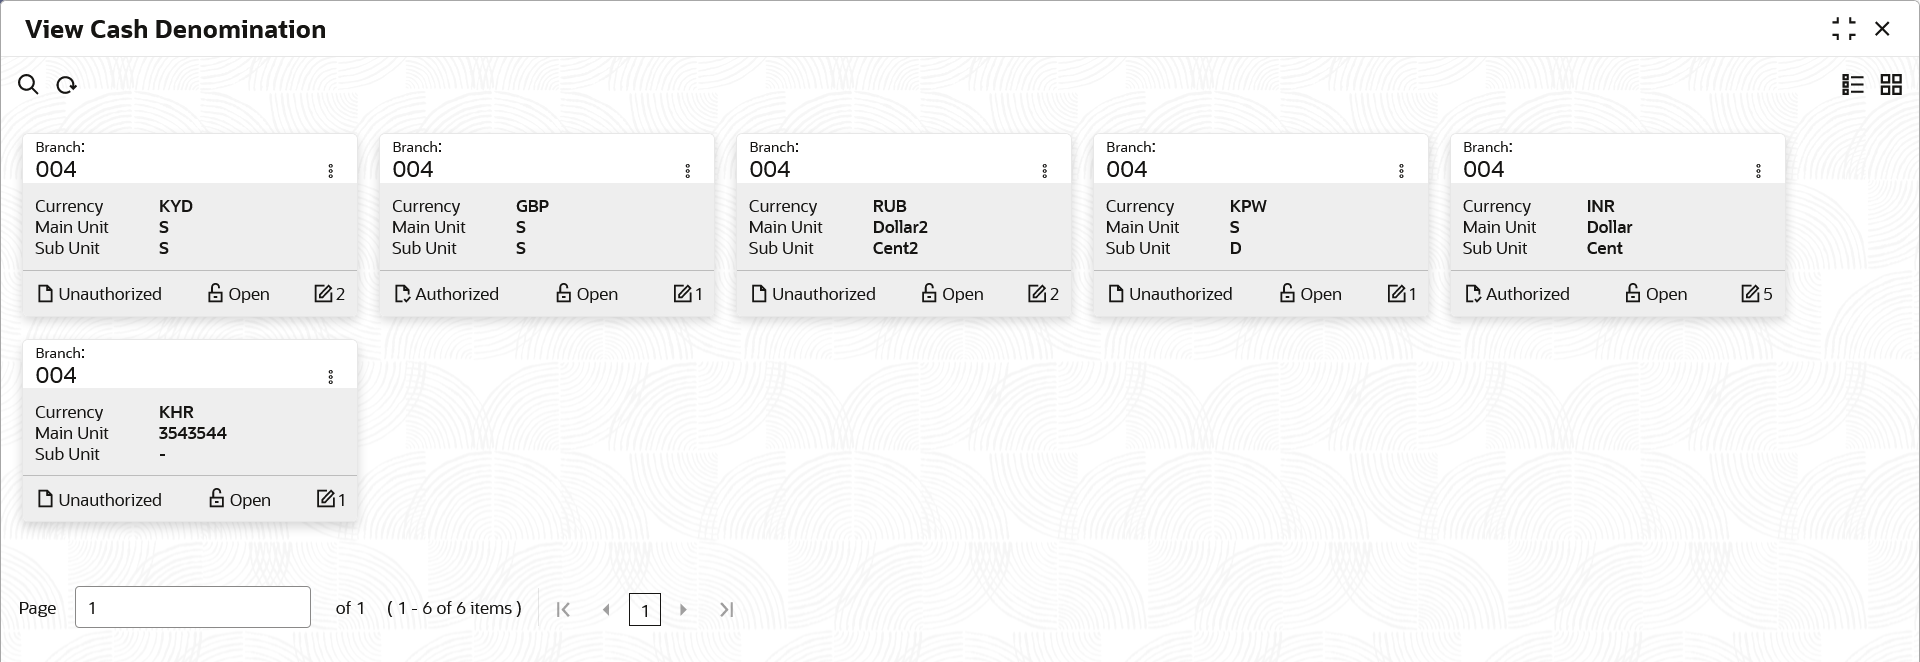Click the KPW card Open lock icon
The width and height of the screenshot is (1920, 662).
[x=1287, y=293]
